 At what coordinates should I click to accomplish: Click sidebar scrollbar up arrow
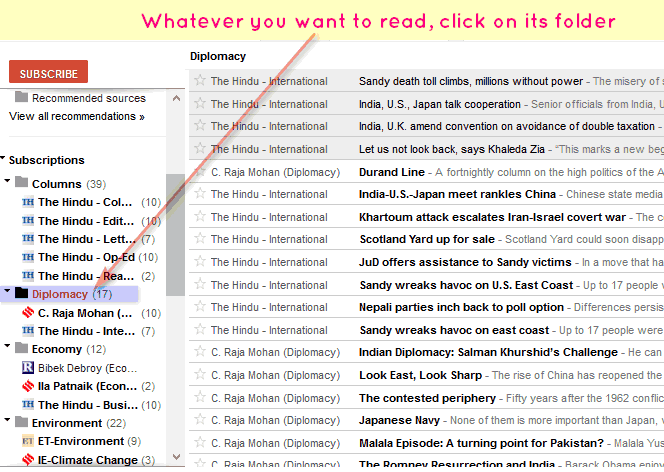pos(176,98)
